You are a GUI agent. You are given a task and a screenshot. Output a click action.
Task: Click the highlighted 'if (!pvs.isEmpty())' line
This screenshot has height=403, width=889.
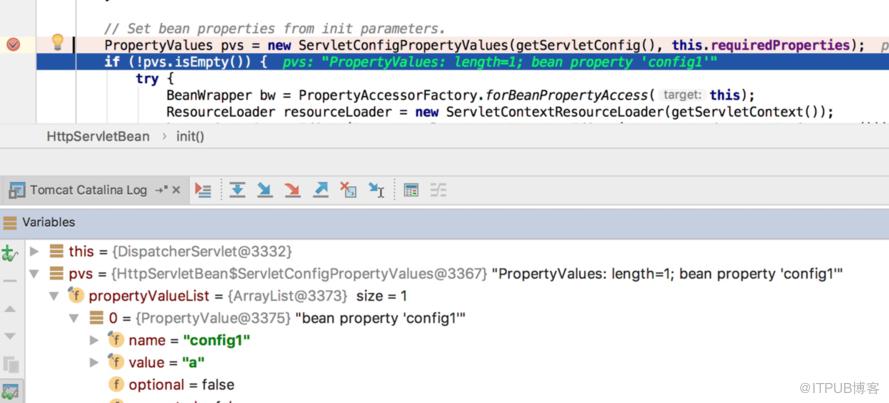point(463,62)
